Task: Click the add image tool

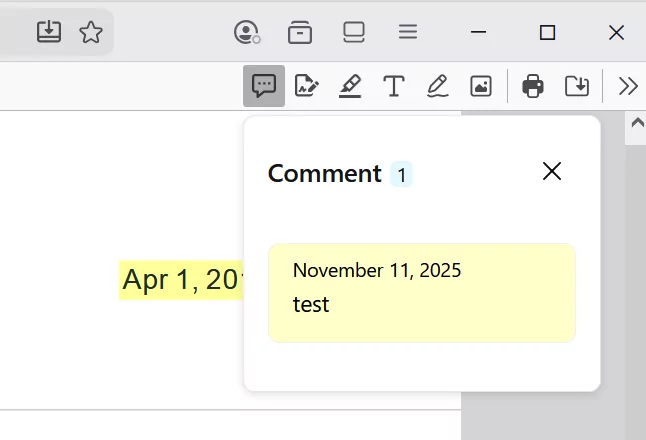Action: [x=481, y=86]
